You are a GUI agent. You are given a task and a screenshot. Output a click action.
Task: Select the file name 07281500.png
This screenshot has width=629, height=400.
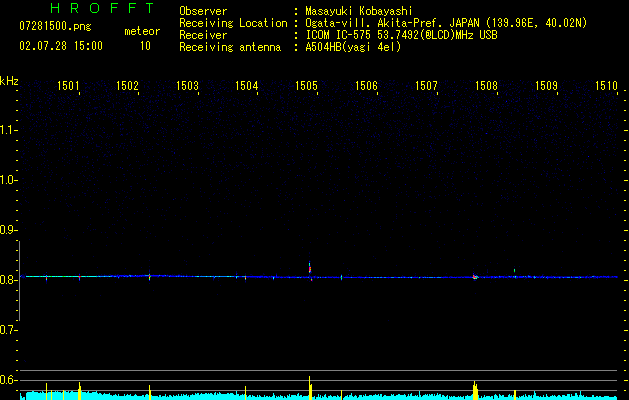pyautogui.click(x=55, y=27)
